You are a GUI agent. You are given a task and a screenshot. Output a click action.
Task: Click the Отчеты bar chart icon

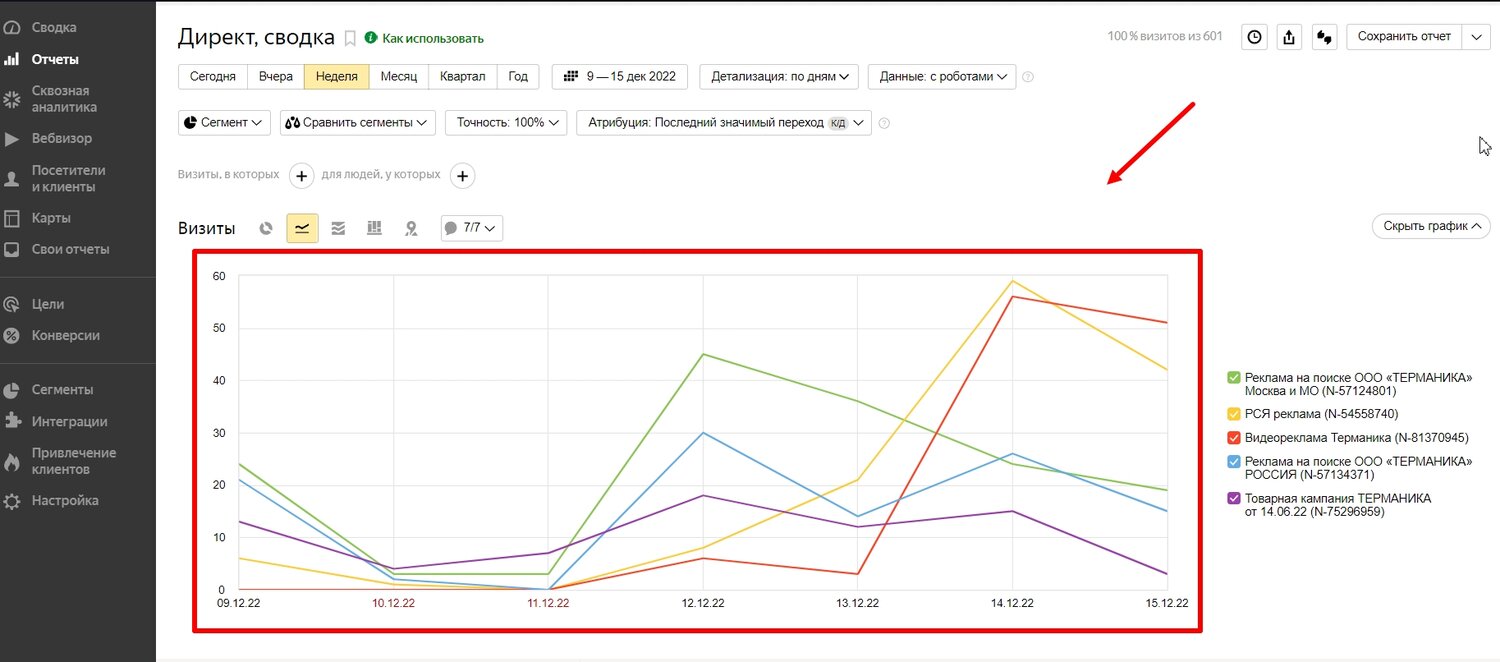click(x=12, y=60)
